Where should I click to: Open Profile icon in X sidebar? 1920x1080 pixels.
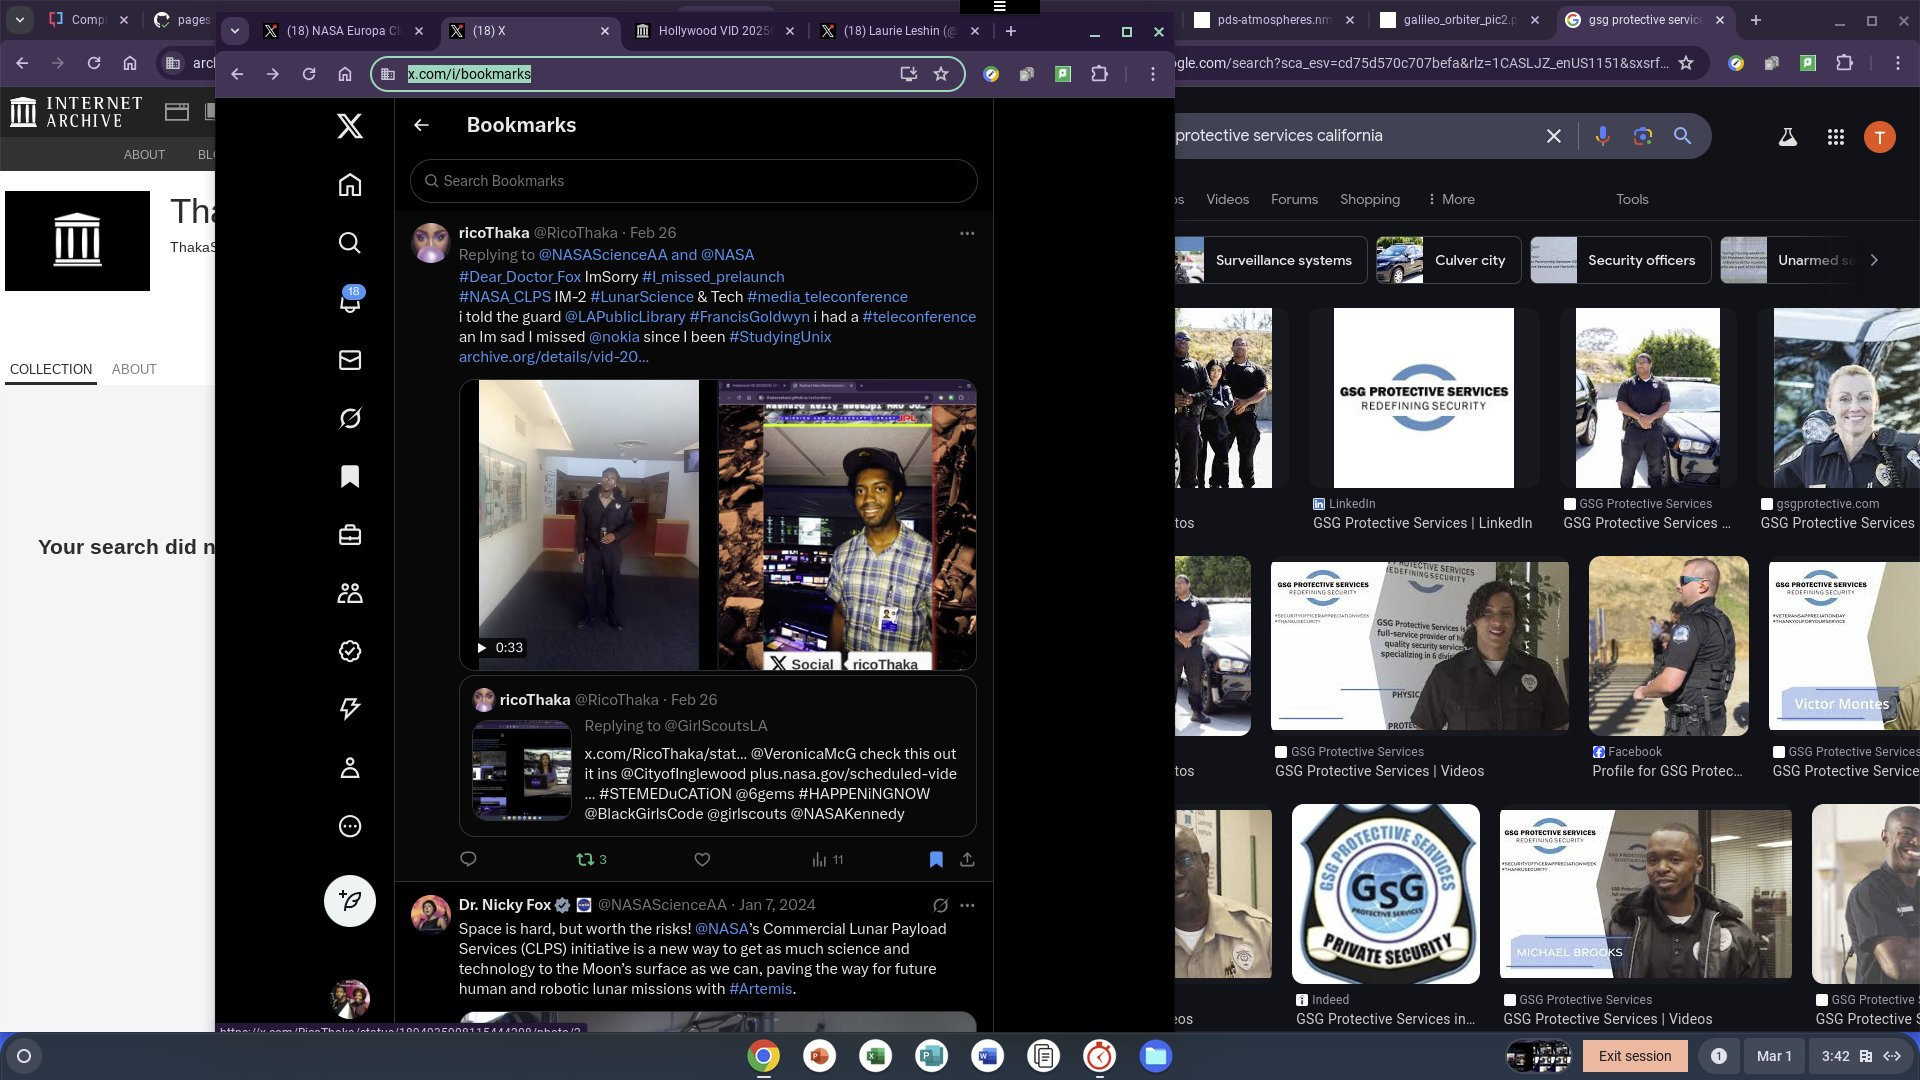click(x=349, y=768)
